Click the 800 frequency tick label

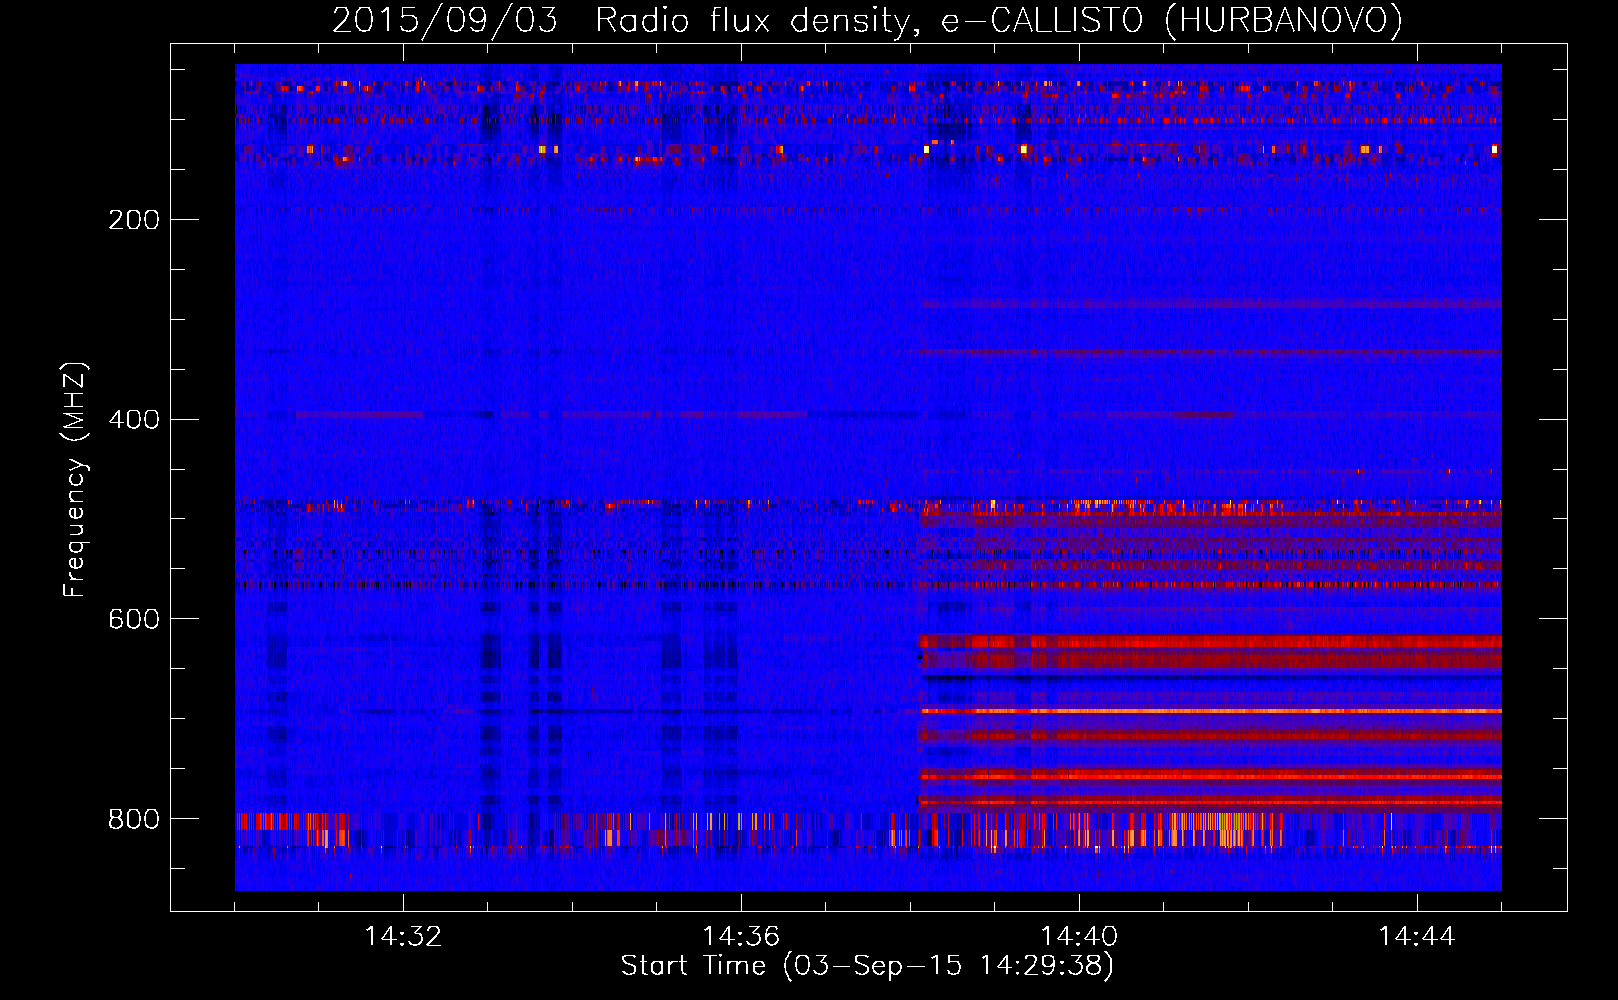[134, 820]
